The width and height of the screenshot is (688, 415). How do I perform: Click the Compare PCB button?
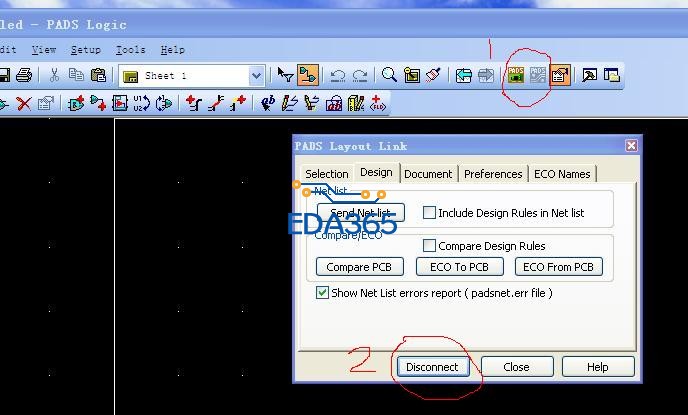359,267
